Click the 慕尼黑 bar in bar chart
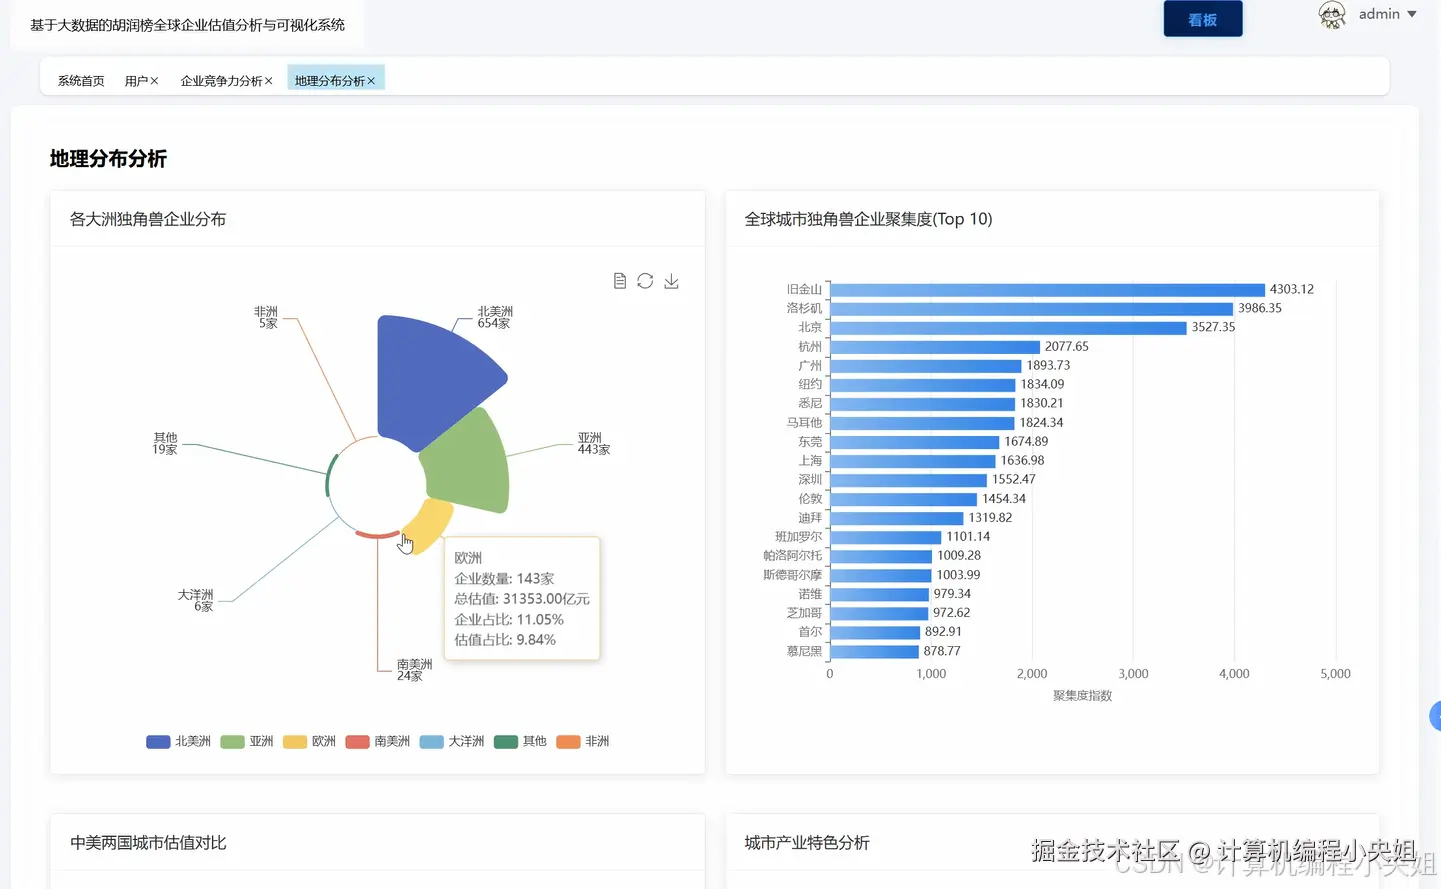Screen dimensions: 1441x889 coord(874,651)
